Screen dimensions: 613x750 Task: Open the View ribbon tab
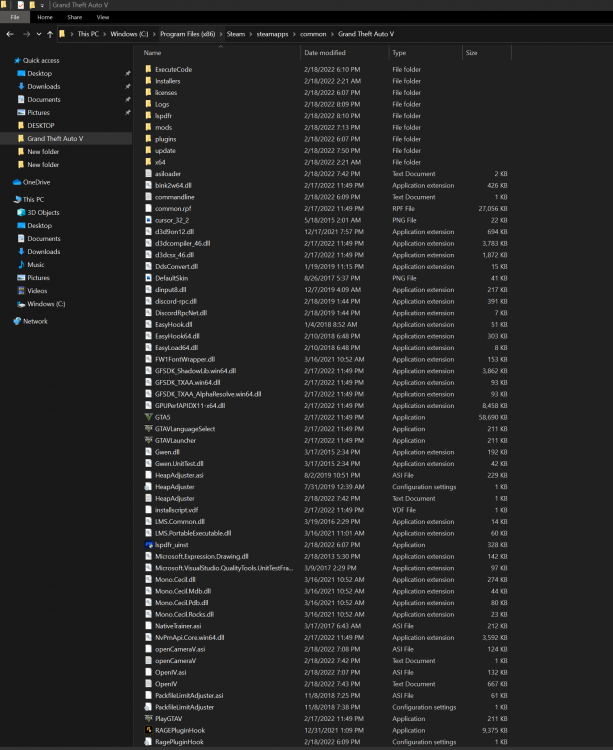103,17
